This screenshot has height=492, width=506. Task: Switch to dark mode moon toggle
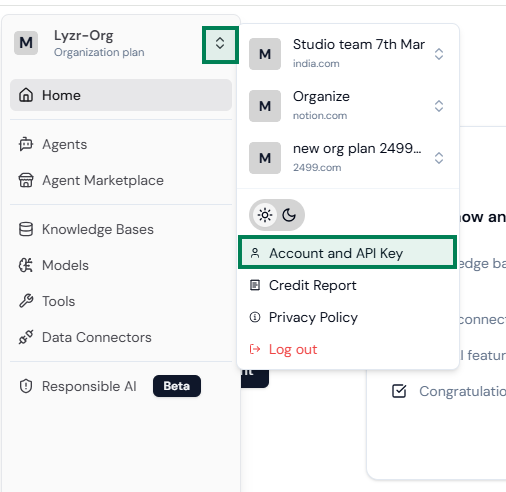289,215
